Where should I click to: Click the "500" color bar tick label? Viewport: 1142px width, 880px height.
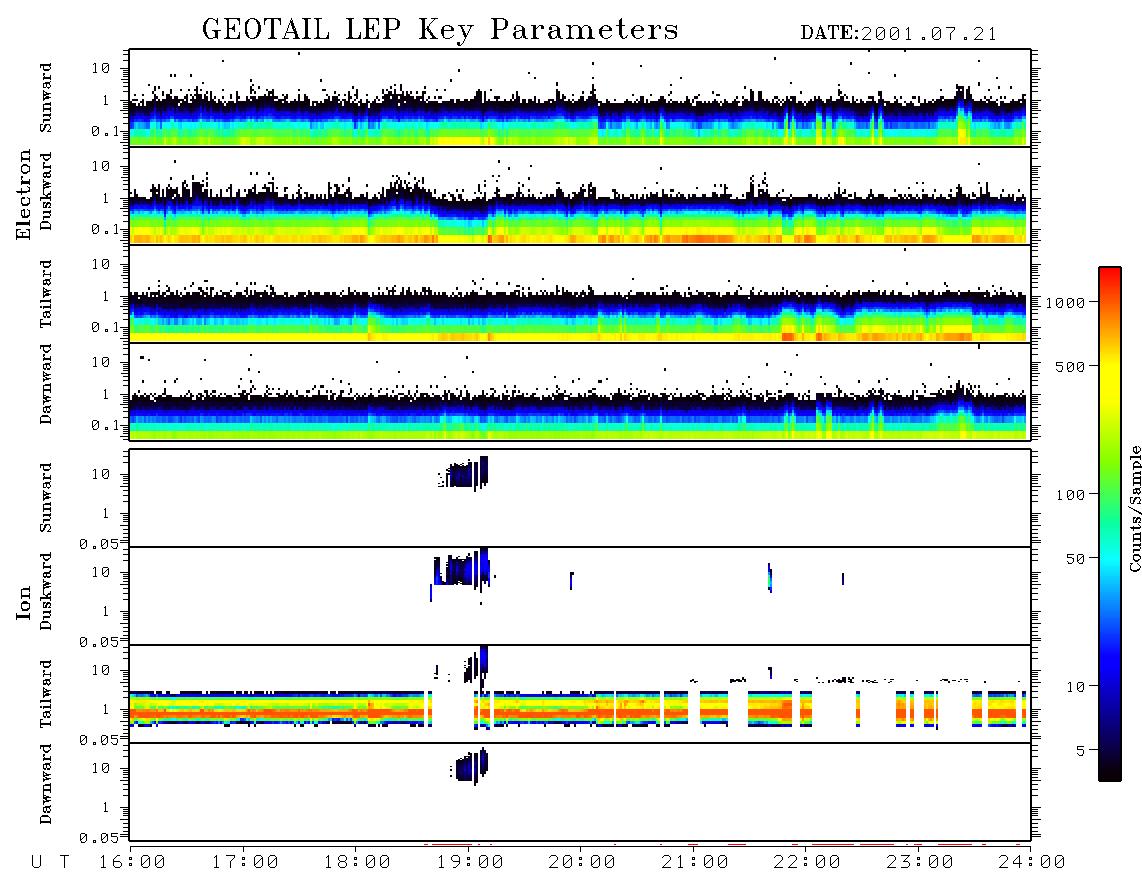click(x=1070, y=366)
